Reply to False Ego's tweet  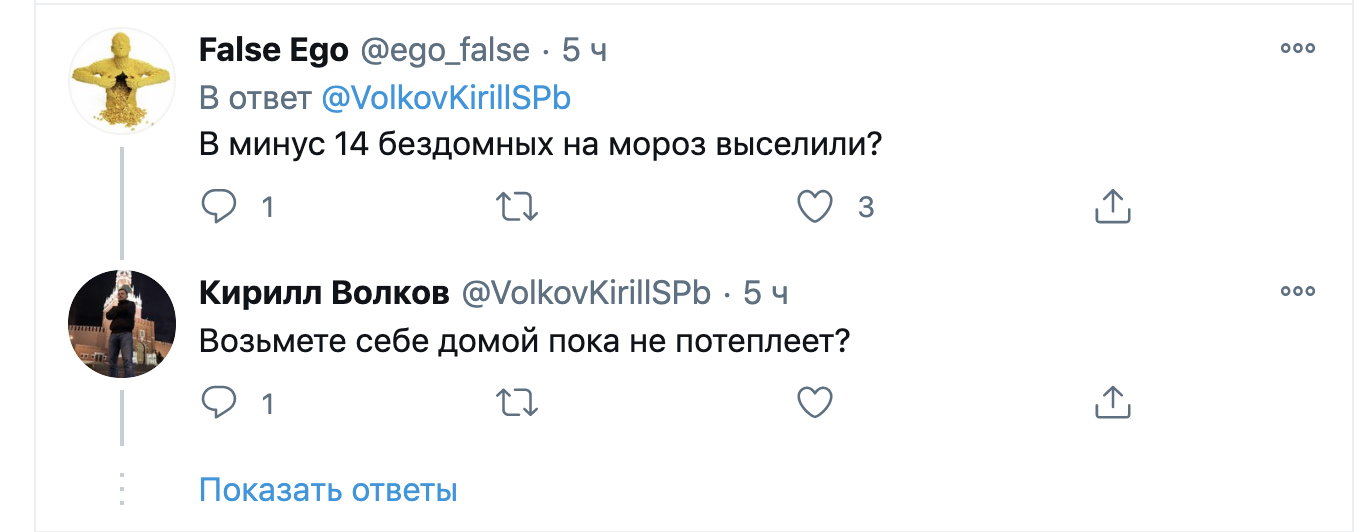point(220,207)
